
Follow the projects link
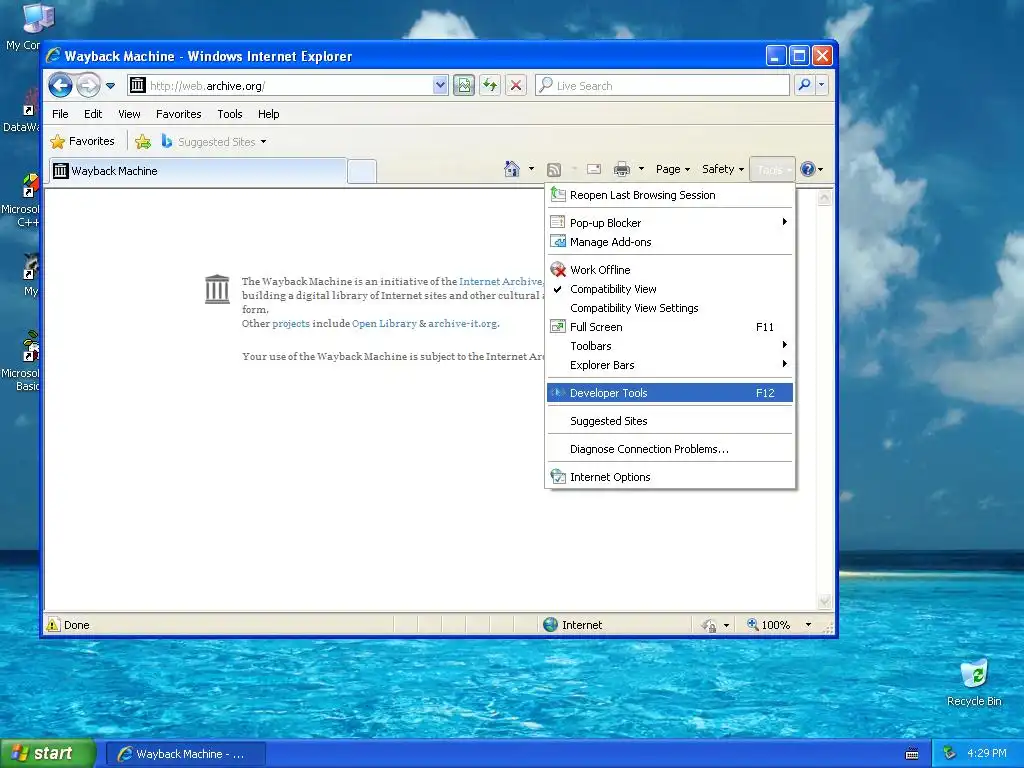[291, 323]
